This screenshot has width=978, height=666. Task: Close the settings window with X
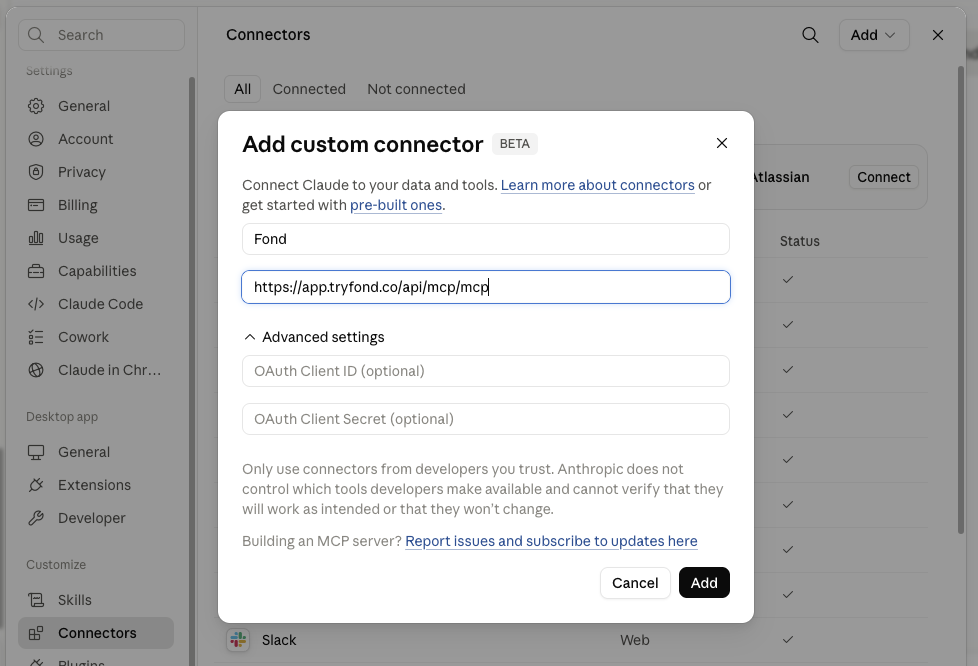[937, 35]
